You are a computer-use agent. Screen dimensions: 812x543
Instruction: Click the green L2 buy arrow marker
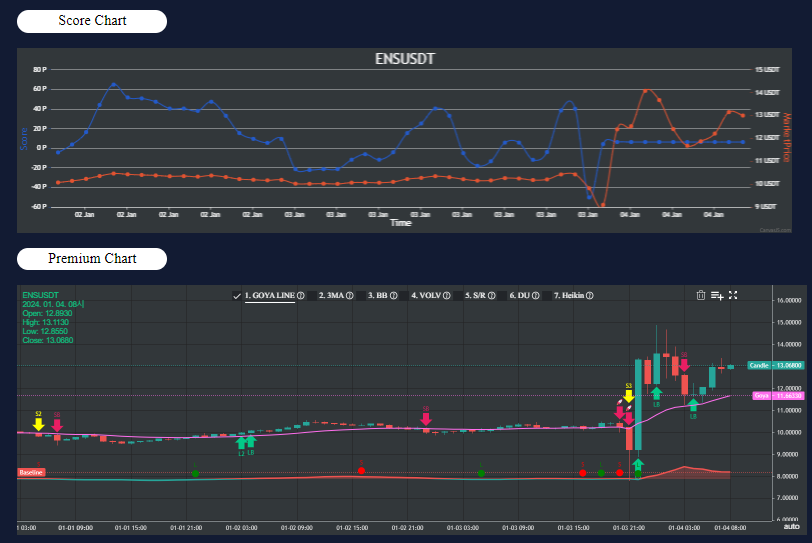click(x=241, y=442)
